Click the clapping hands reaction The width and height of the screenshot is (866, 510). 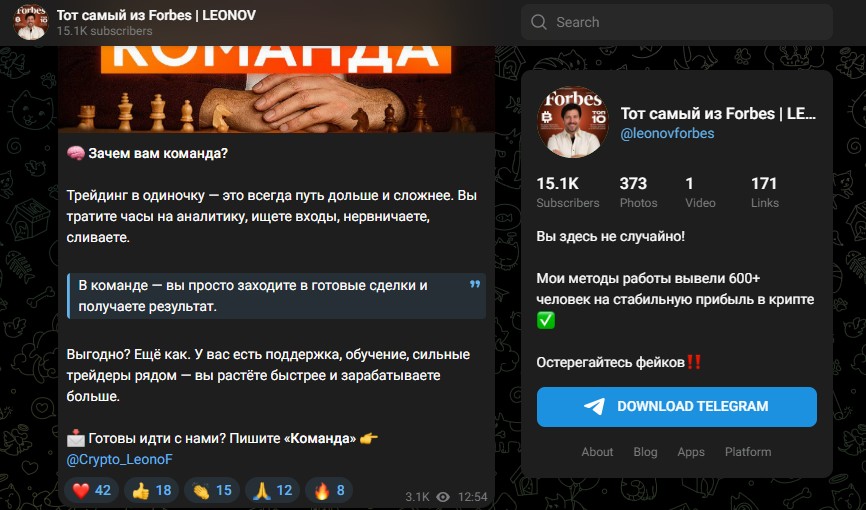point(212,490)
